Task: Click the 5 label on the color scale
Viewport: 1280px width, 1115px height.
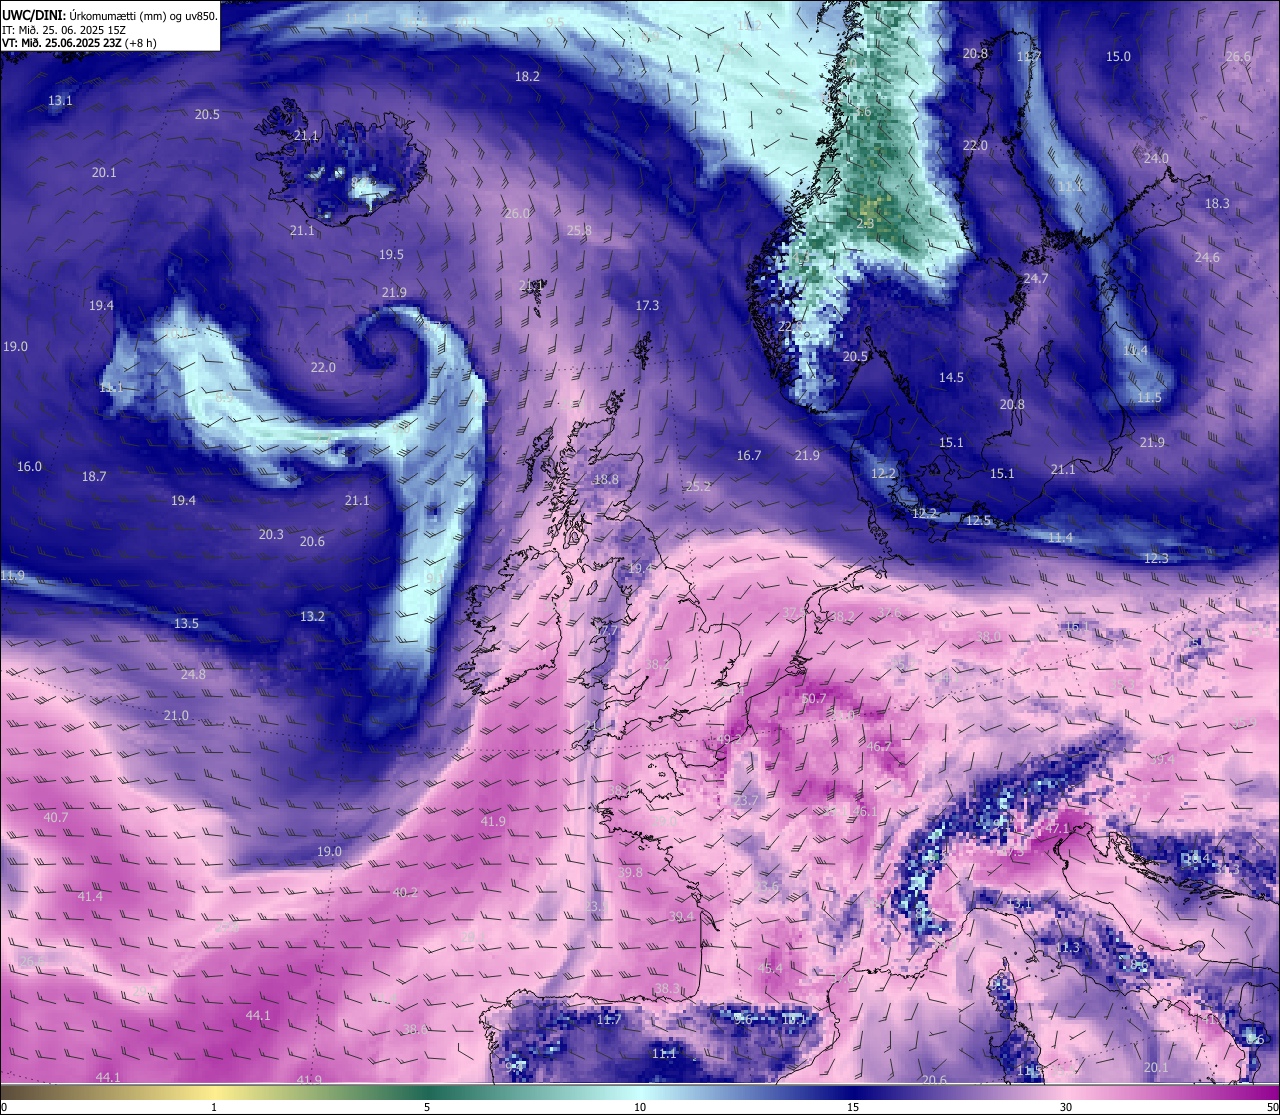Action: 427,1107
